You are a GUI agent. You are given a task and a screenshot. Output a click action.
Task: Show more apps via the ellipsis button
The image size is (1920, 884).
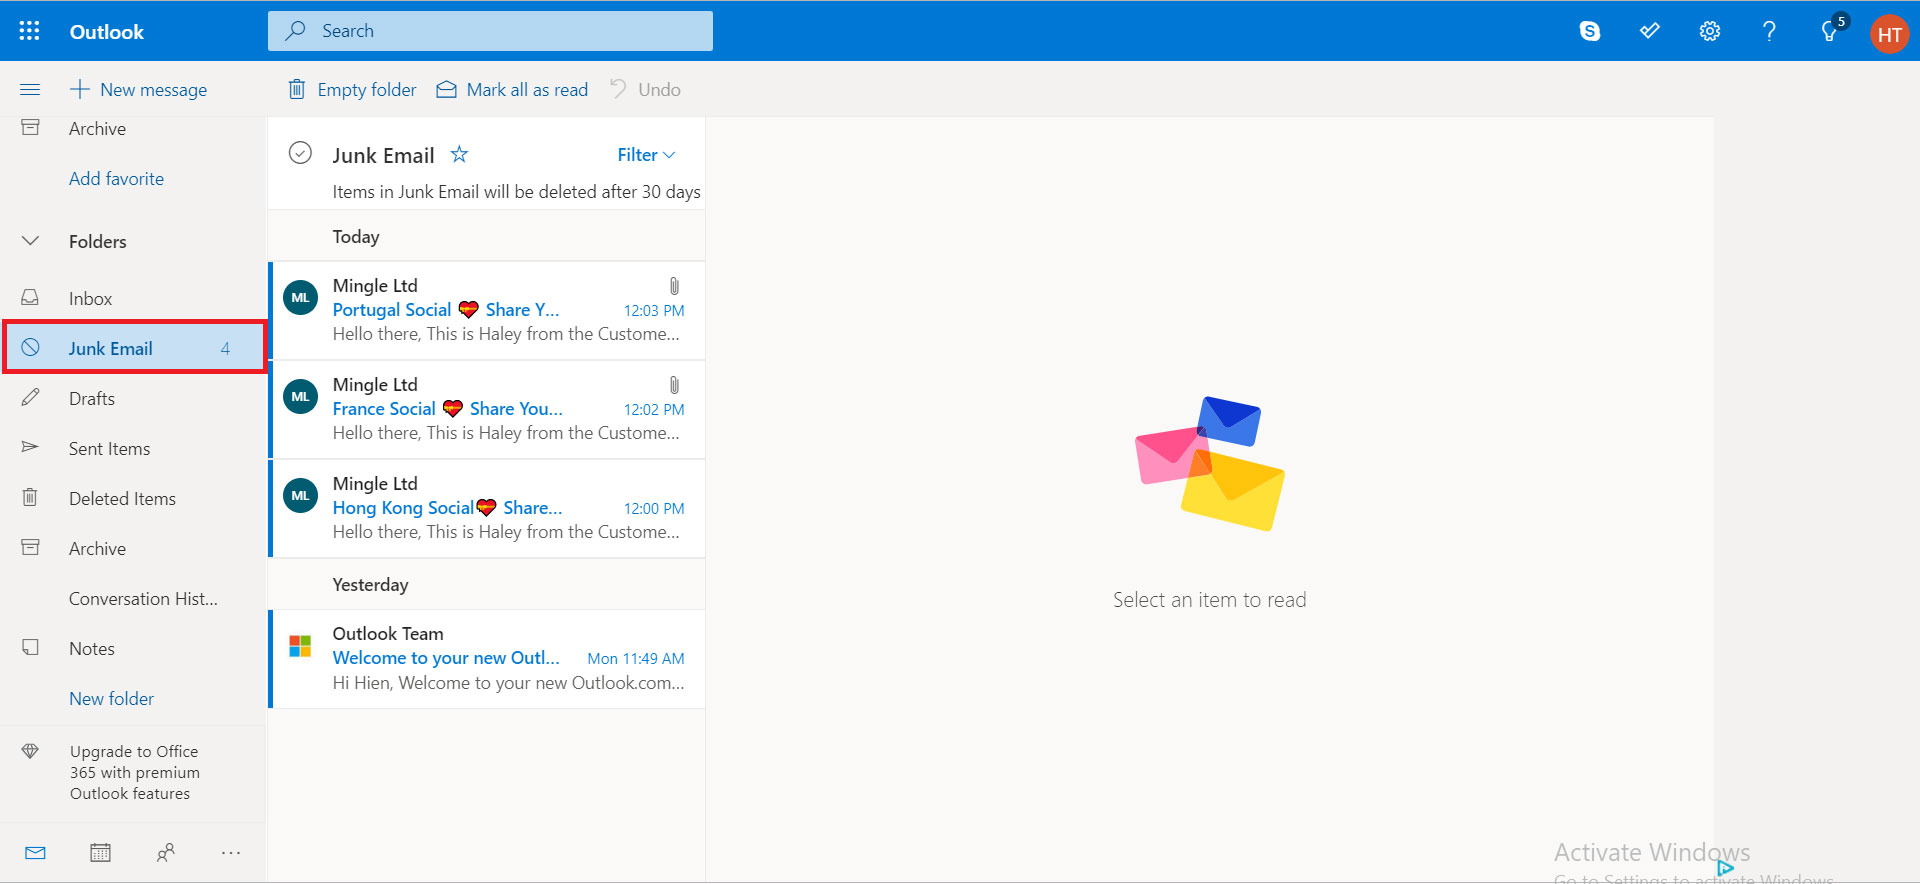click(231, 853)
